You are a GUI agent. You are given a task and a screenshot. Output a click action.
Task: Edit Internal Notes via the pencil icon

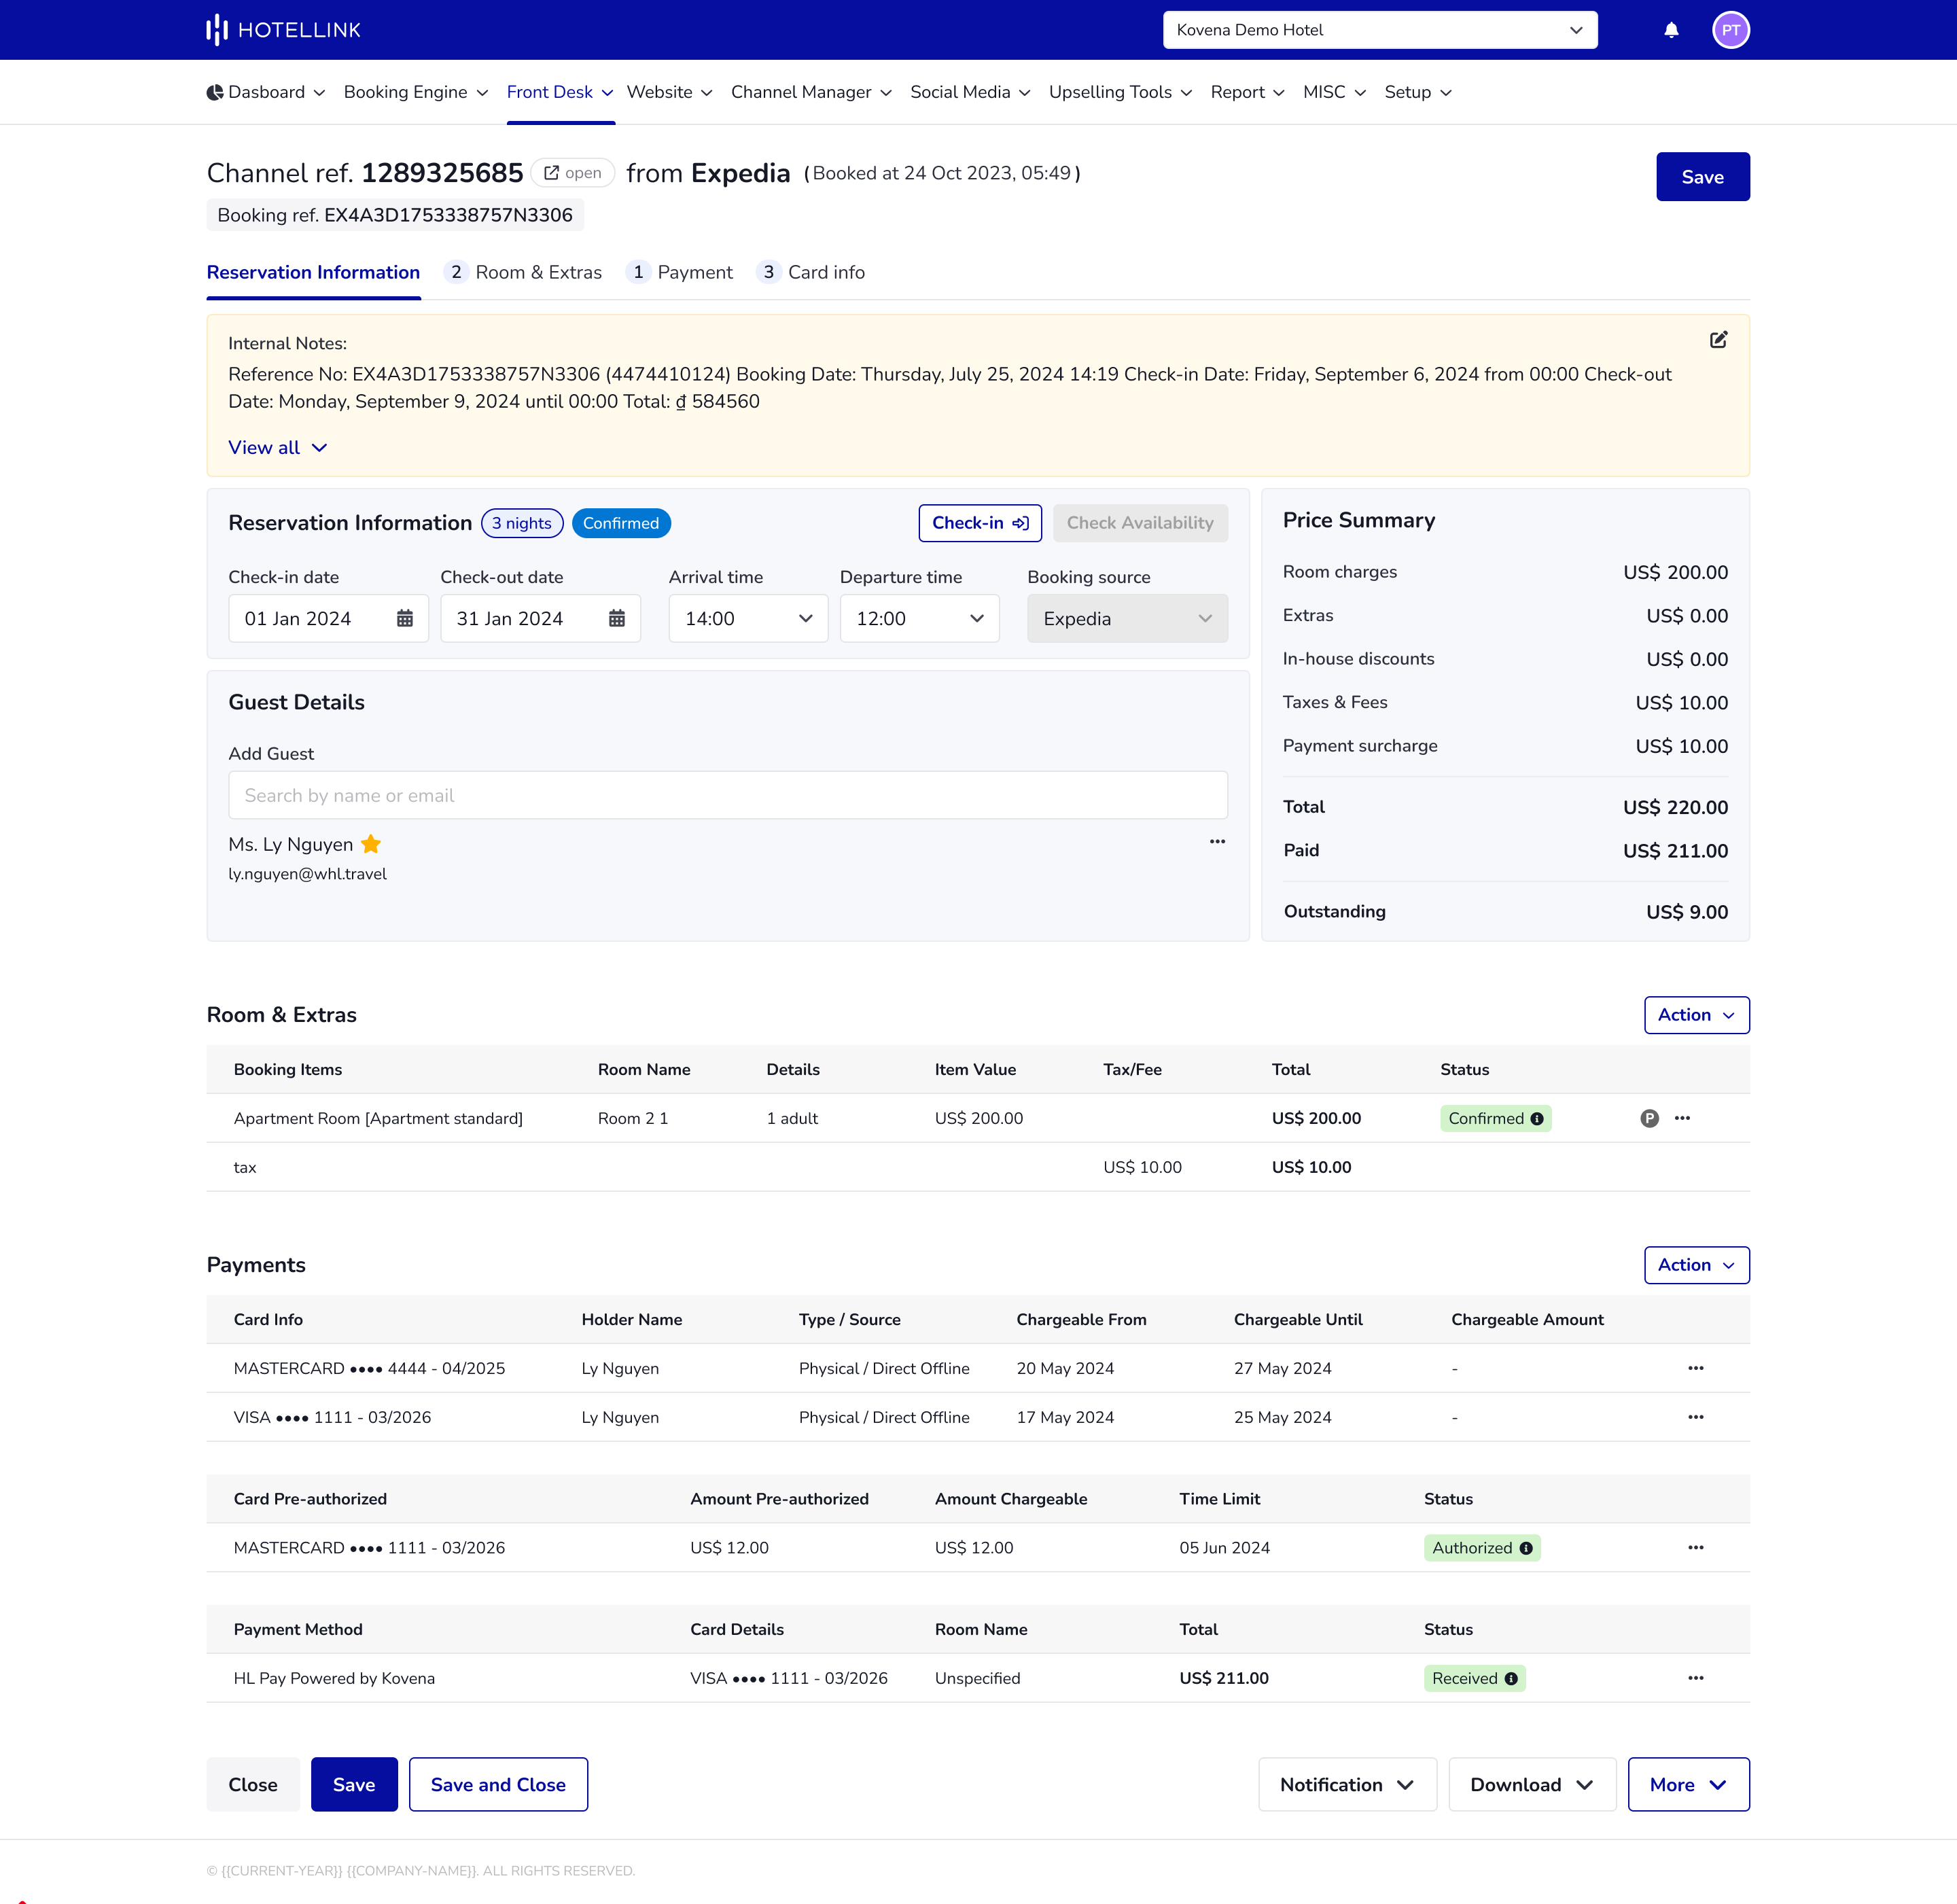[1719, 340]
